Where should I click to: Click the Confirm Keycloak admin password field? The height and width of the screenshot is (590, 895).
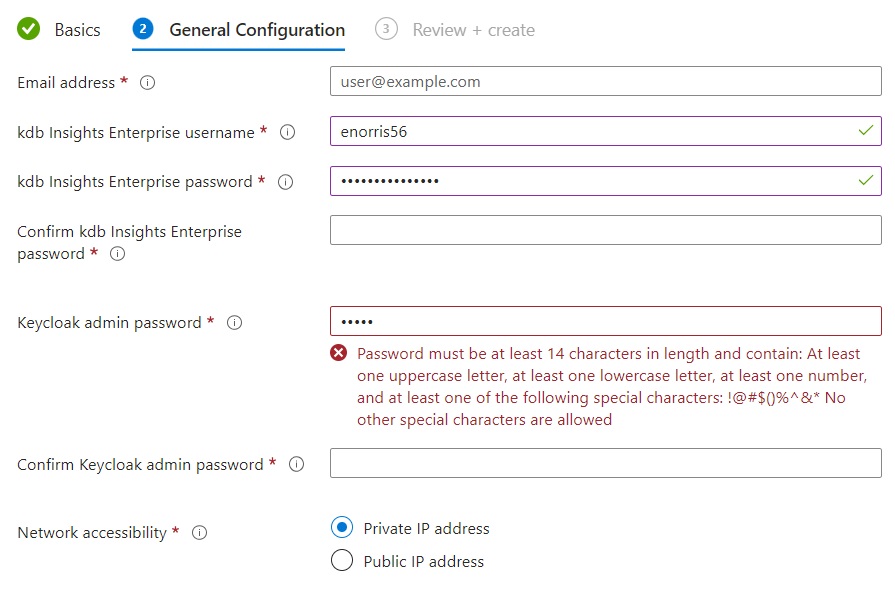[x=606, y=463]
